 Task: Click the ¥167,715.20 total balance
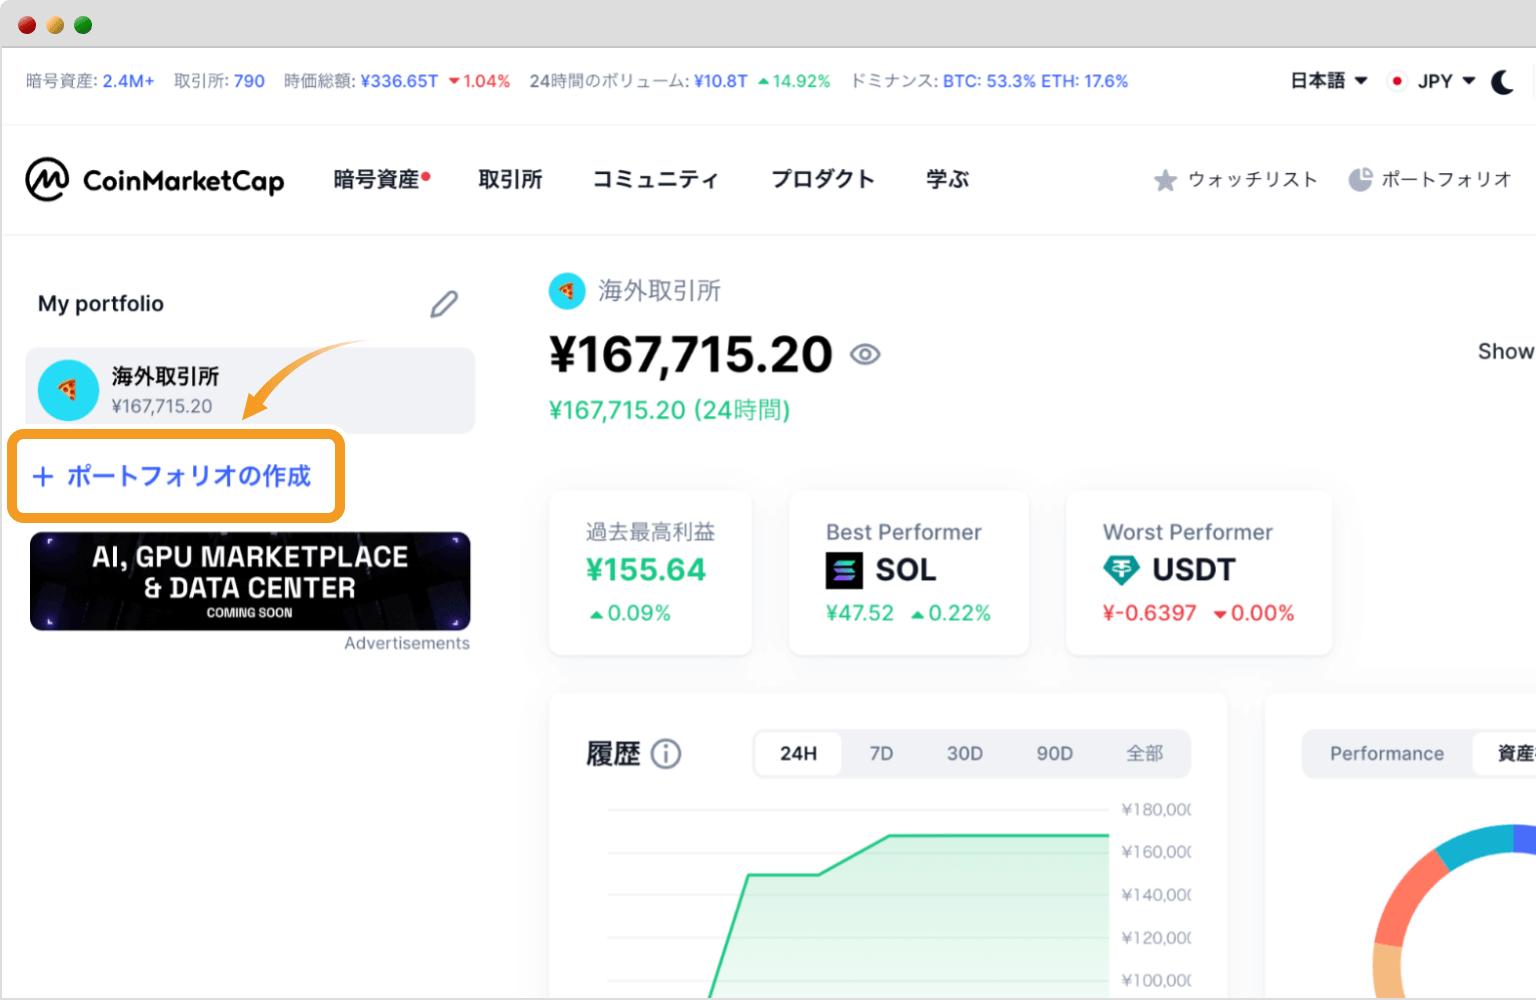pos(691,354)
